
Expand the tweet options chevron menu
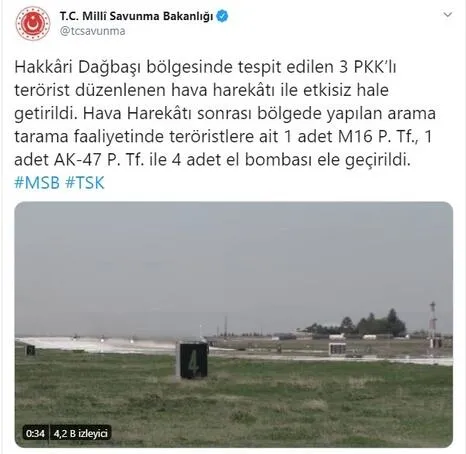pos(447,15)
